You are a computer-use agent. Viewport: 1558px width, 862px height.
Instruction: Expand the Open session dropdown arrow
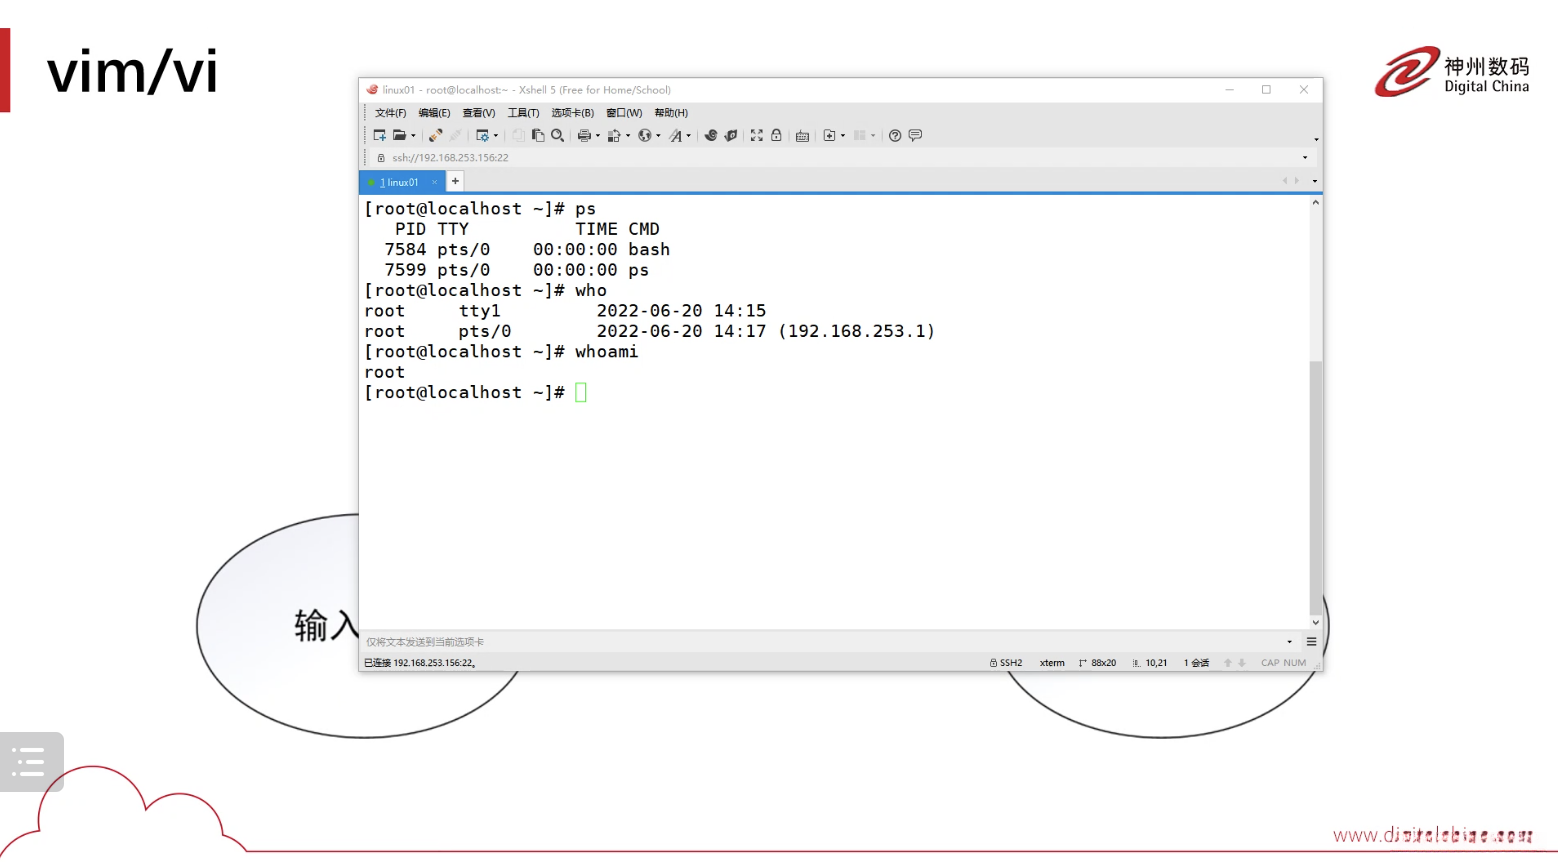tap(413, 136)
